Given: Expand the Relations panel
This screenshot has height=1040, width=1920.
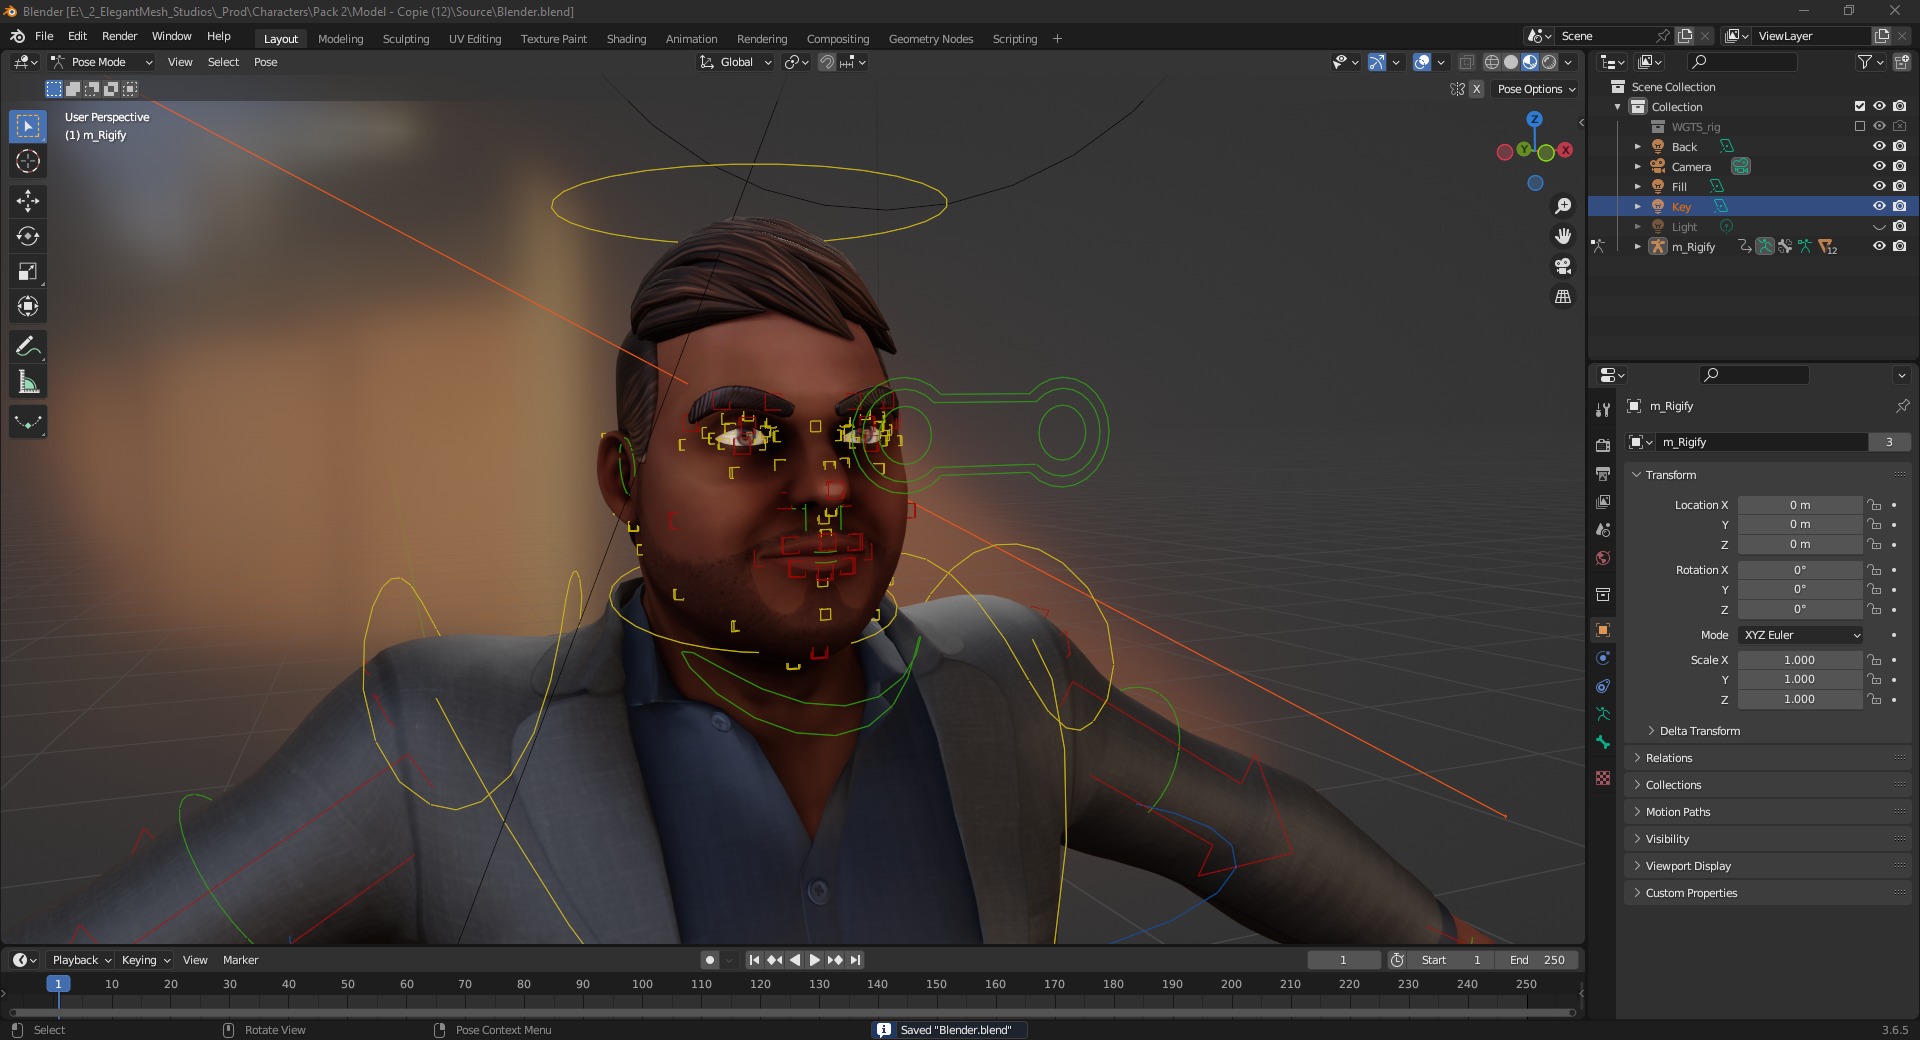Looking at the screenshot, I should [x=1768, y=758].
